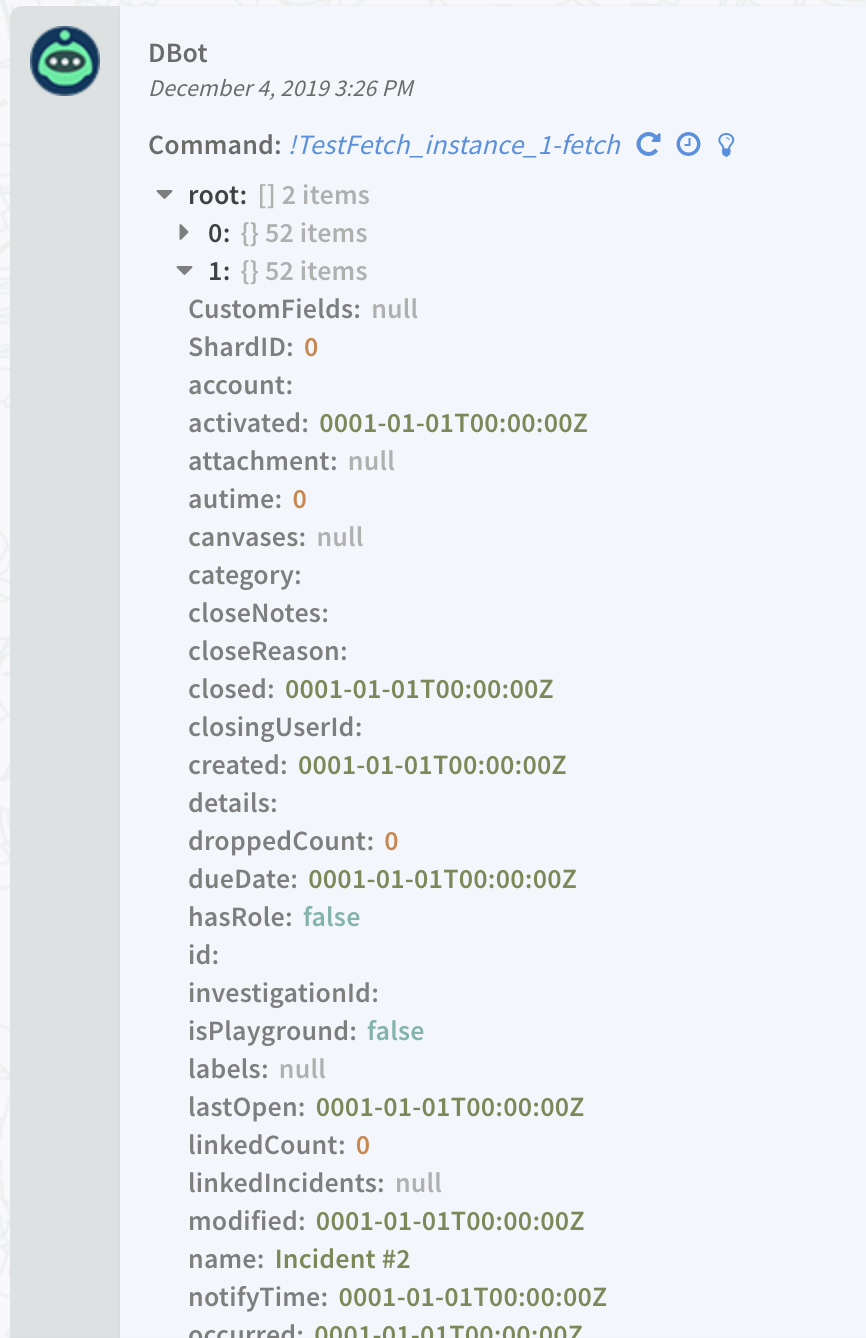Select the ShardID value 0
The height and width of the screenshot is (1338, 866).
point(311,347)
